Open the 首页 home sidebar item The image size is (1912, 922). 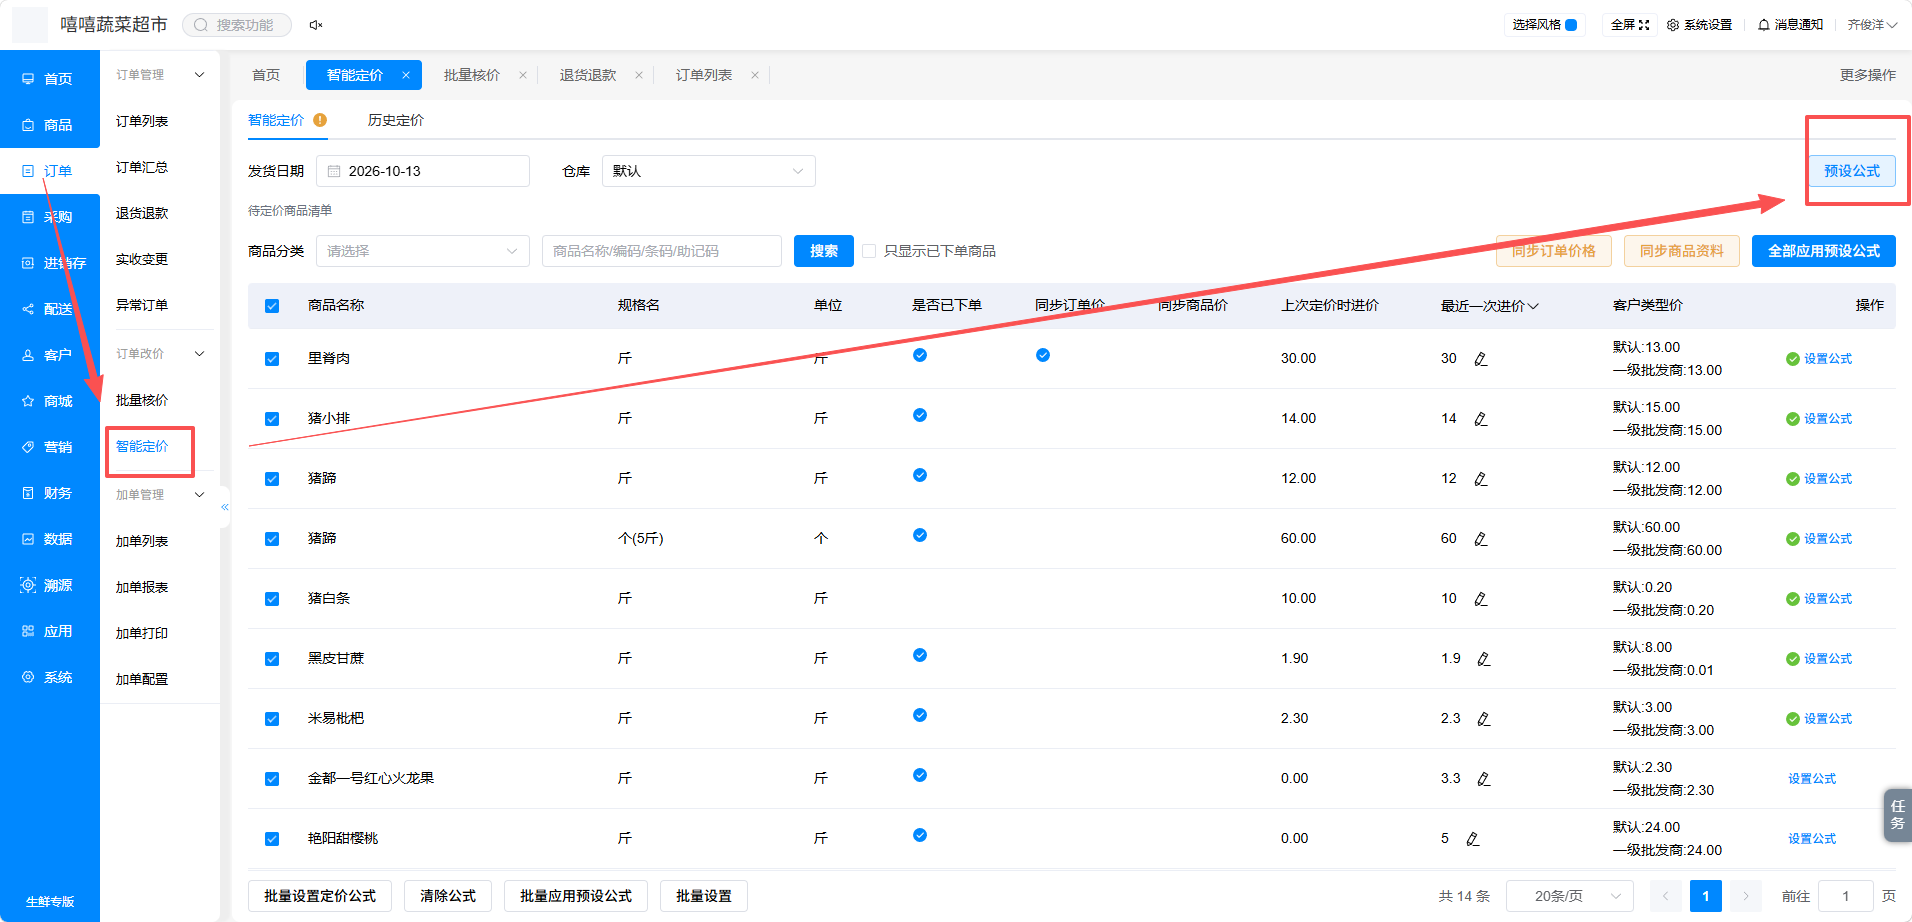coord(50,79)
